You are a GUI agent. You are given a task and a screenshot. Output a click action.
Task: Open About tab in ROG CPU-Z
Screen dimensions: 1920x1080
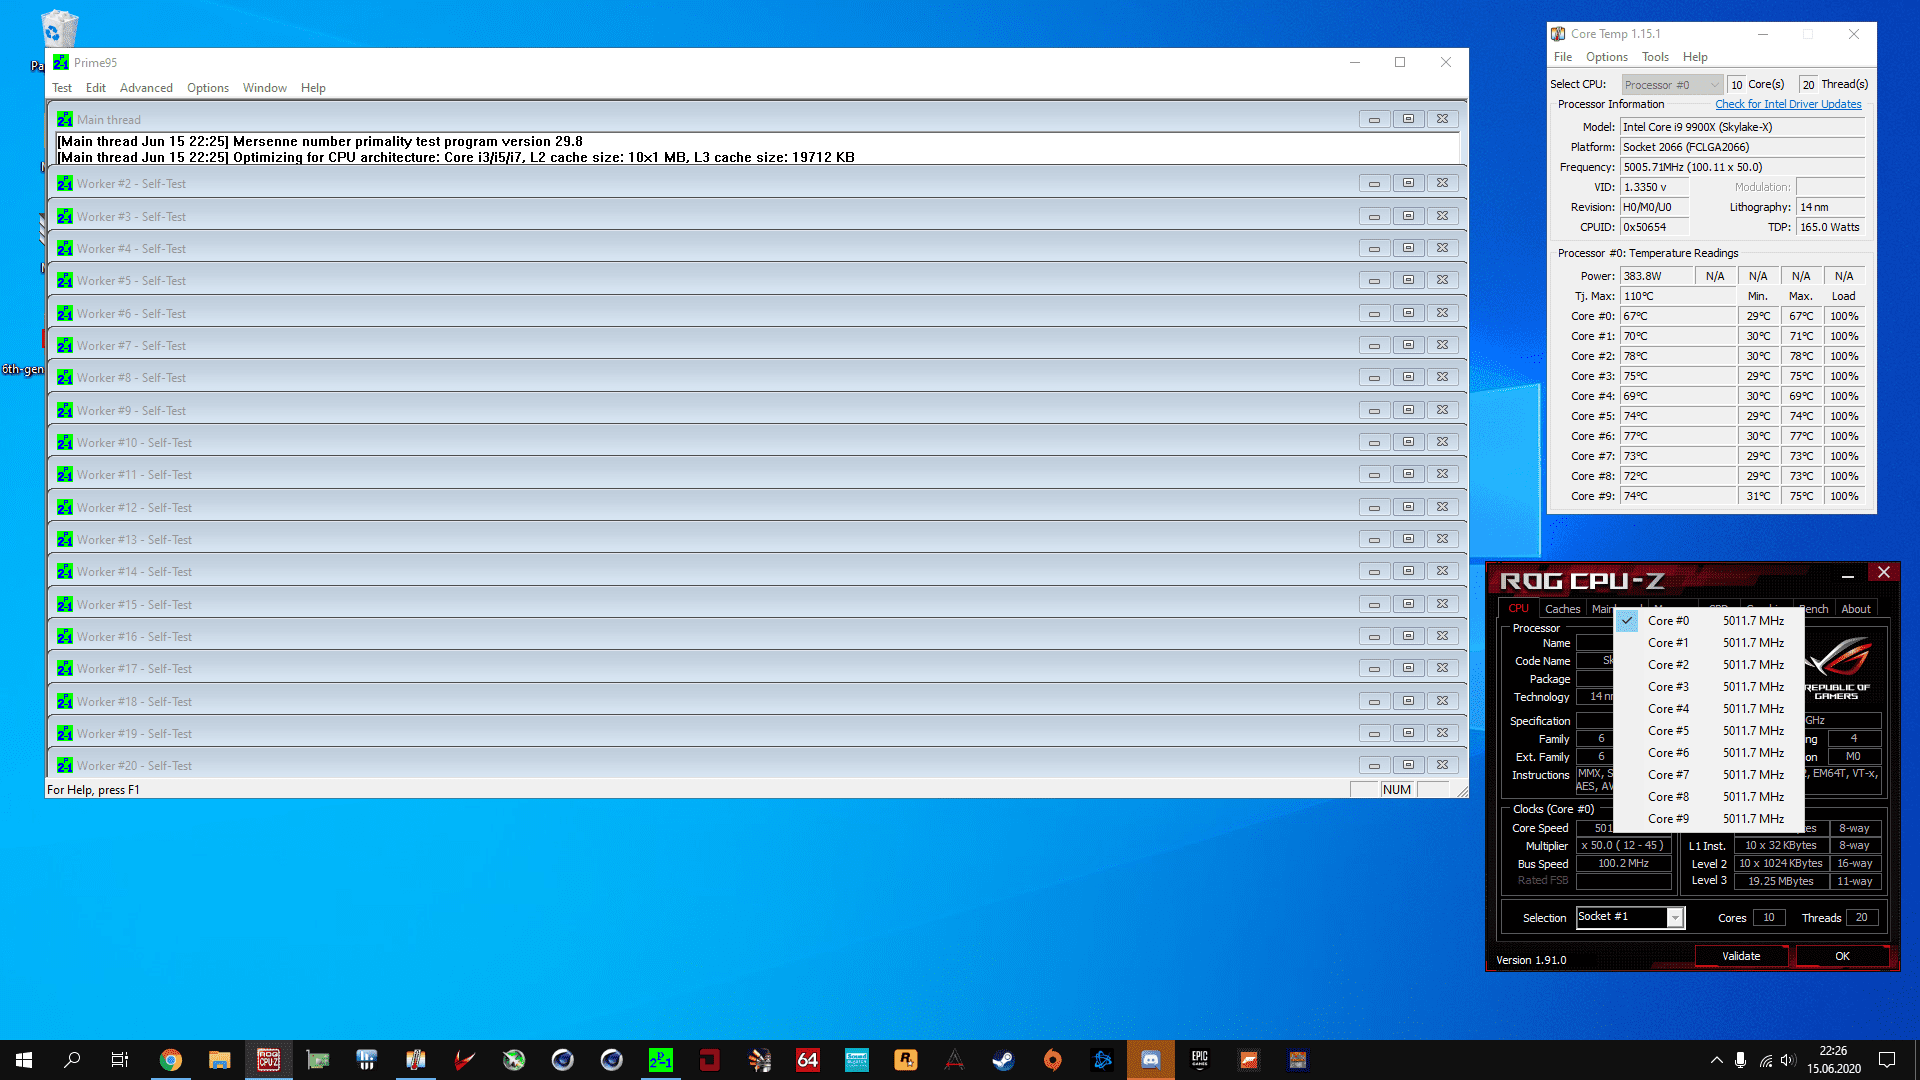click(x=1856, y=608)
